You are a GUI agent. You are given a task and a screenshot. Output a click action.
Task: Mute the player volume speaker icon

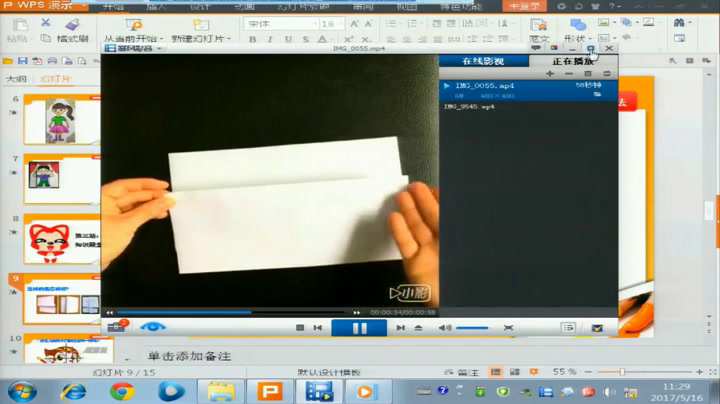click(x=445, y=327)
